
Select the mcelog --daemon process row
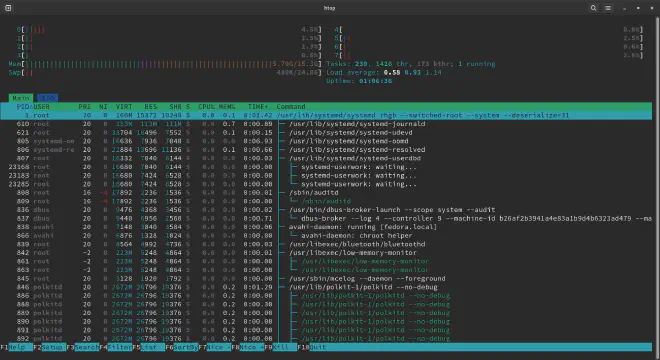(x=326, y=278)
